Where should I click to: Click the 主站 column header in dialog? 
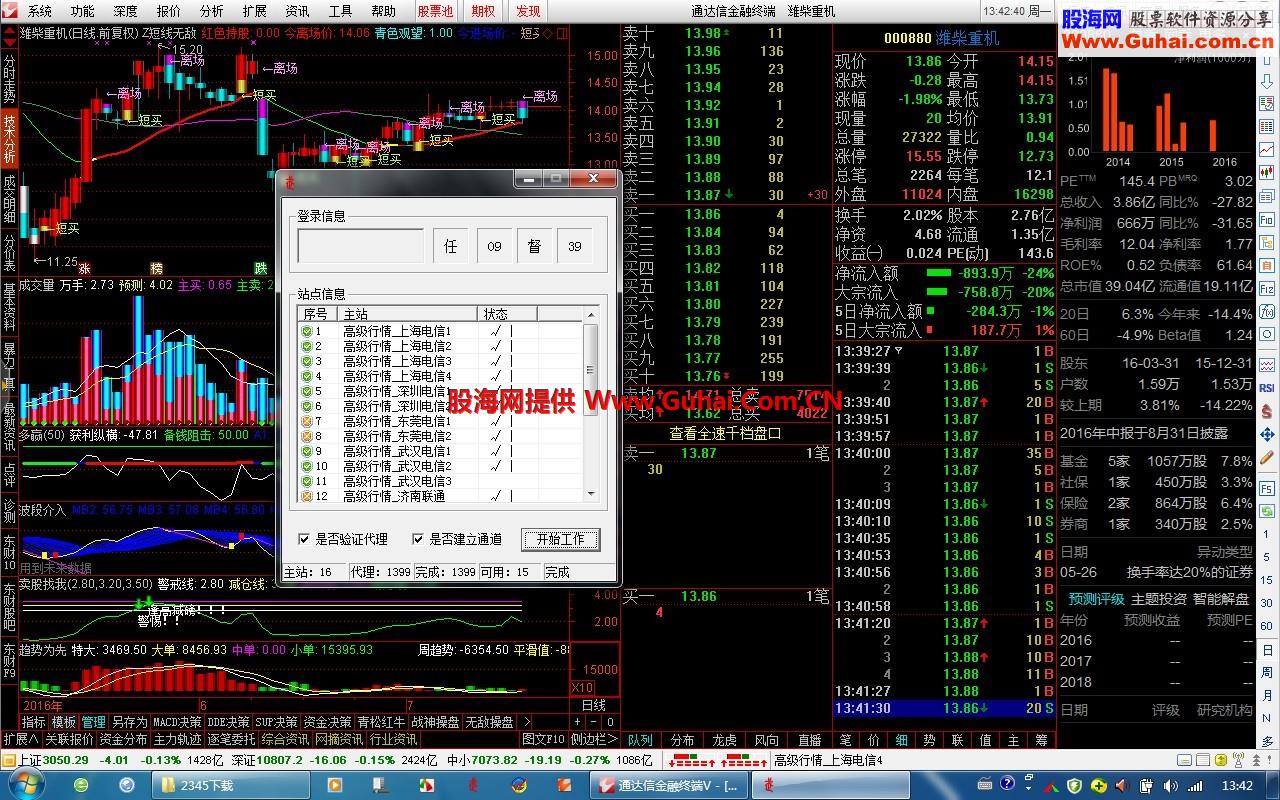(407, 314)
